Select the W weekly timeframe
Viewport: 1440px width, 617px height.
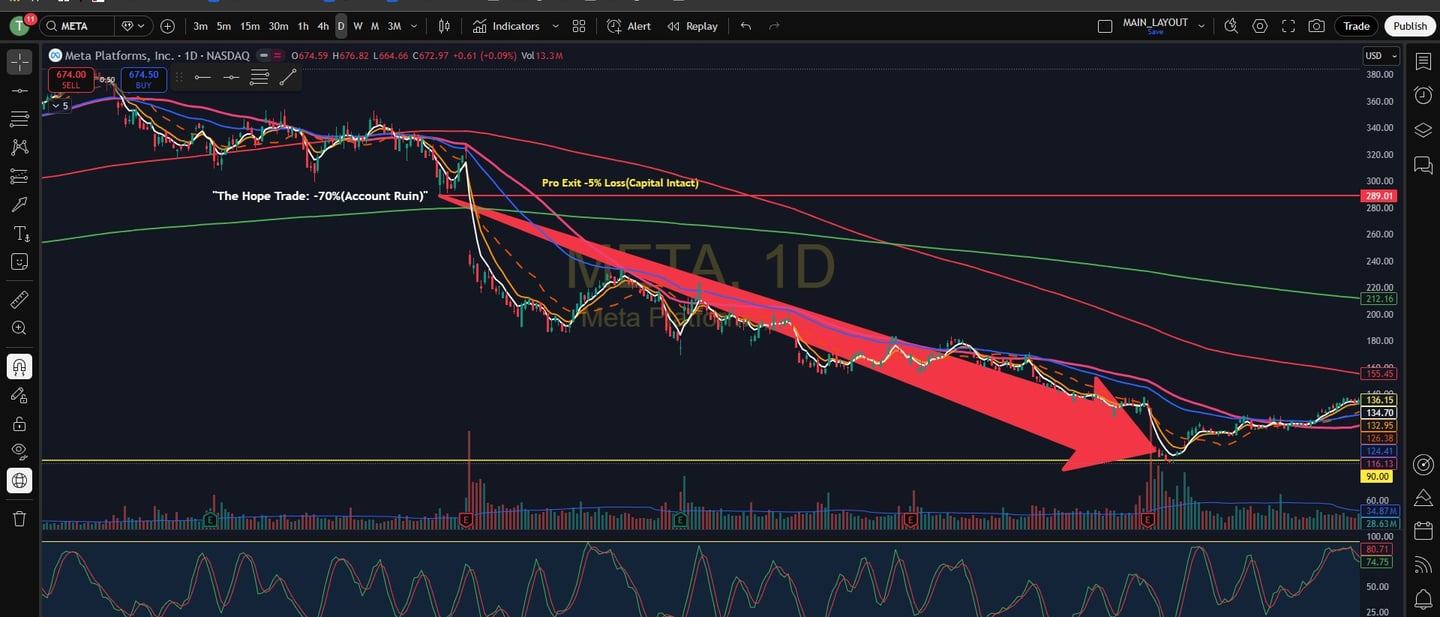click(358, 26)
